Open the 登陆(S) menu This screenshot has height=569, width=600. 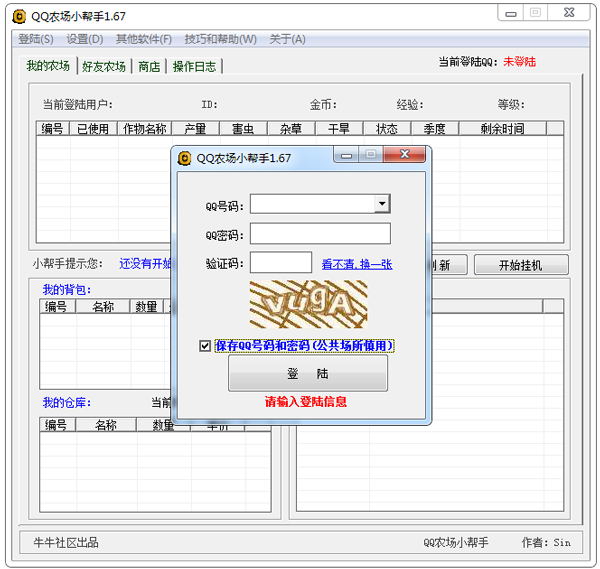[x=35, y=39]
